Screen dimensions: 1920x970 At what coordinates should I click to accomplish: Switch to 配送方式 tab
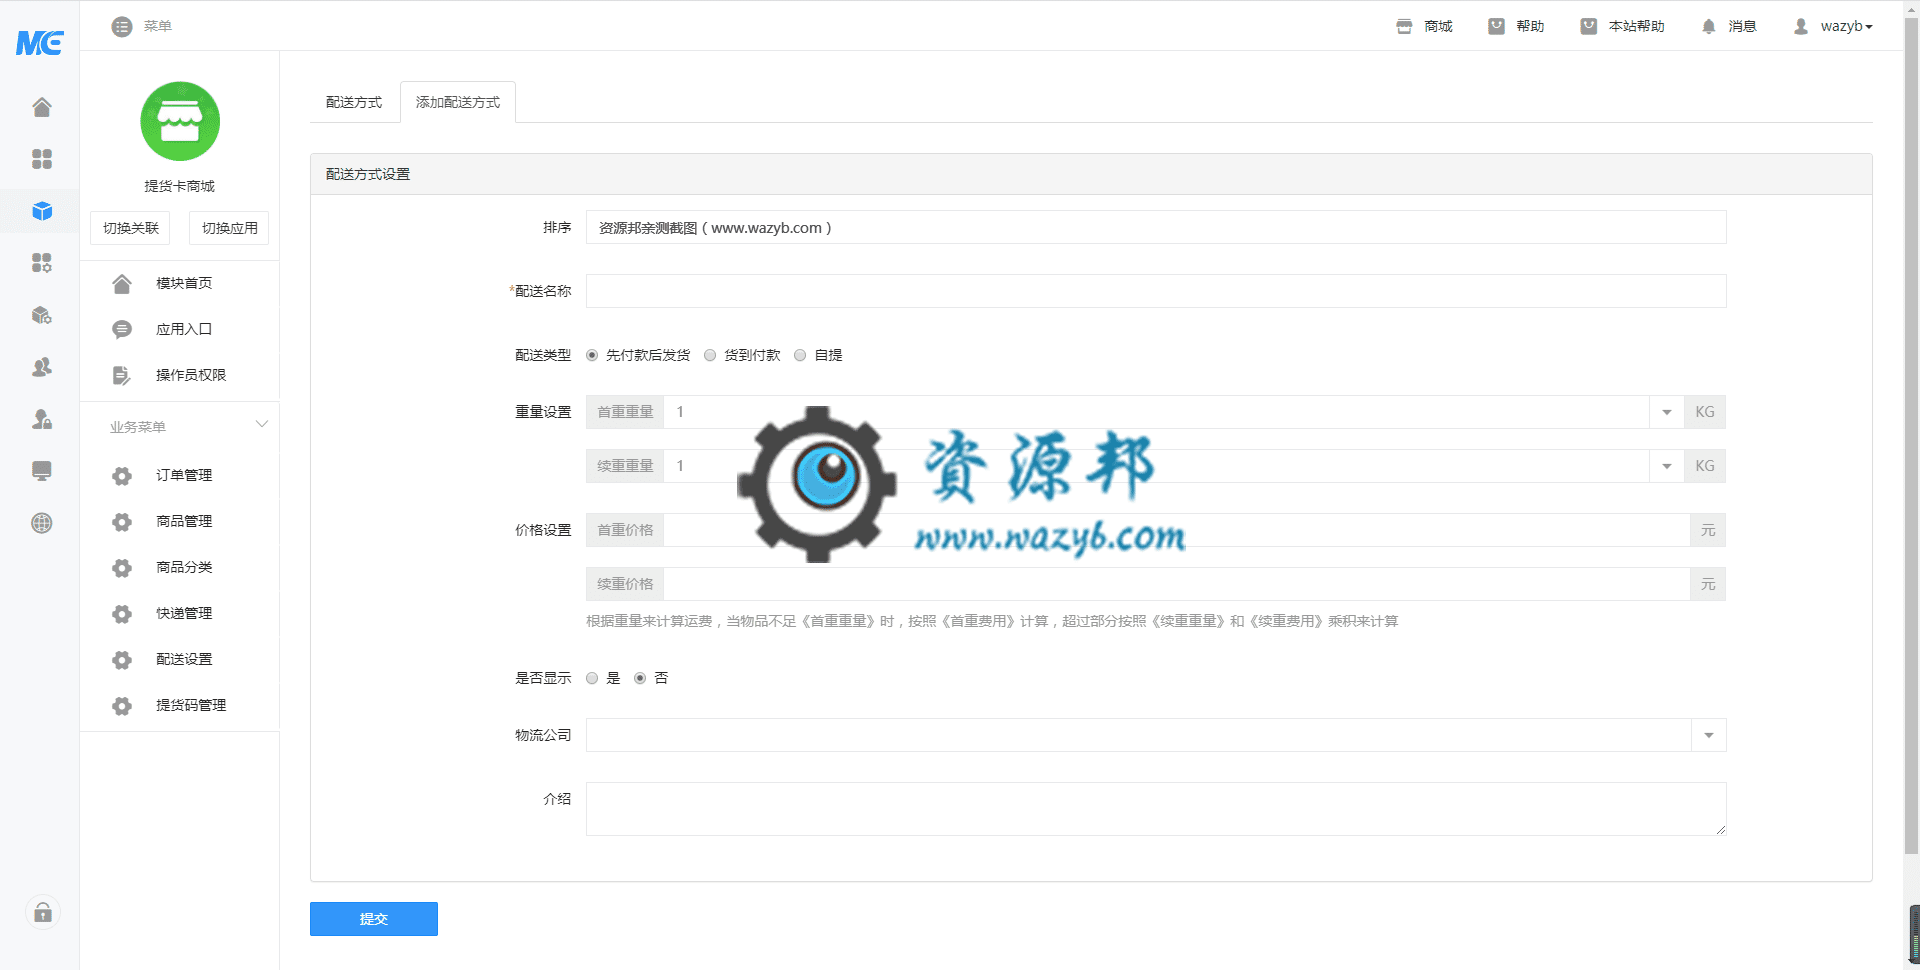(354, 102)
